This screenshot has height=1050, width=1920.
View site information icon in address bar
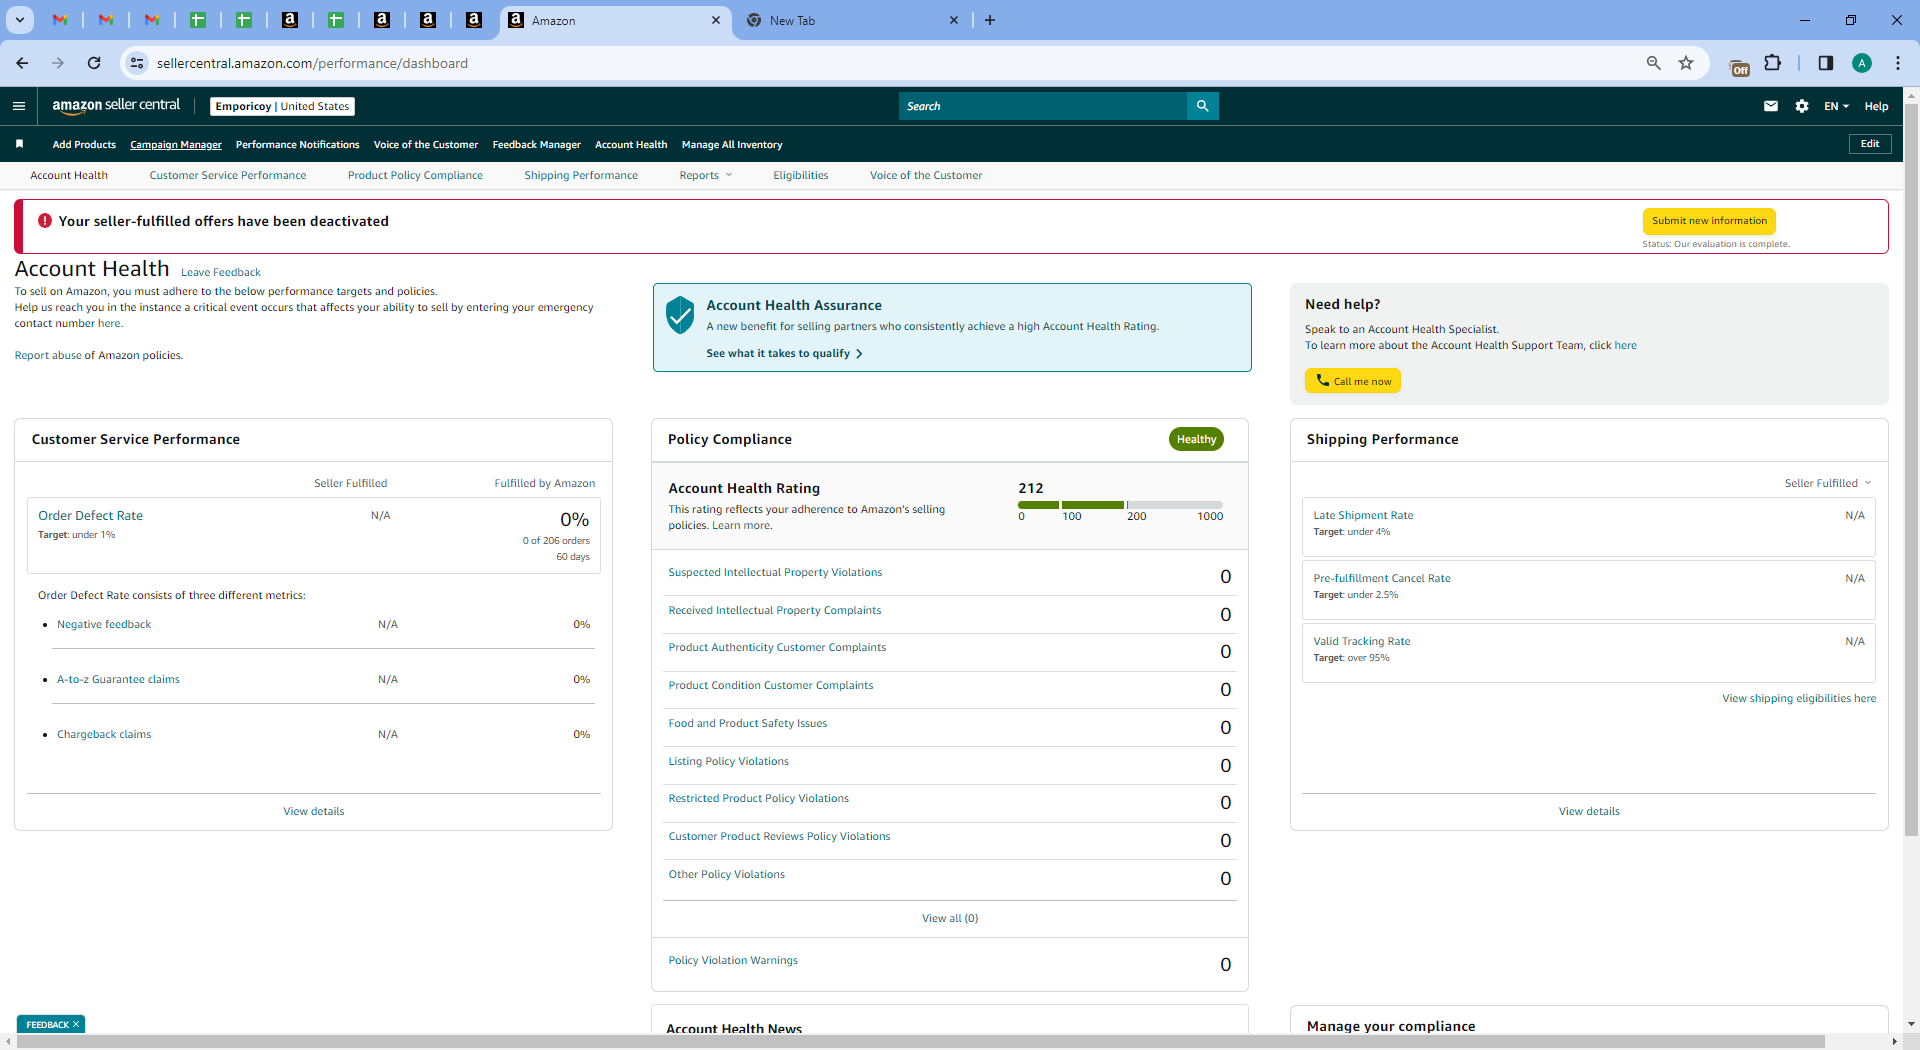pyautogui.click(x=137, y=63)
